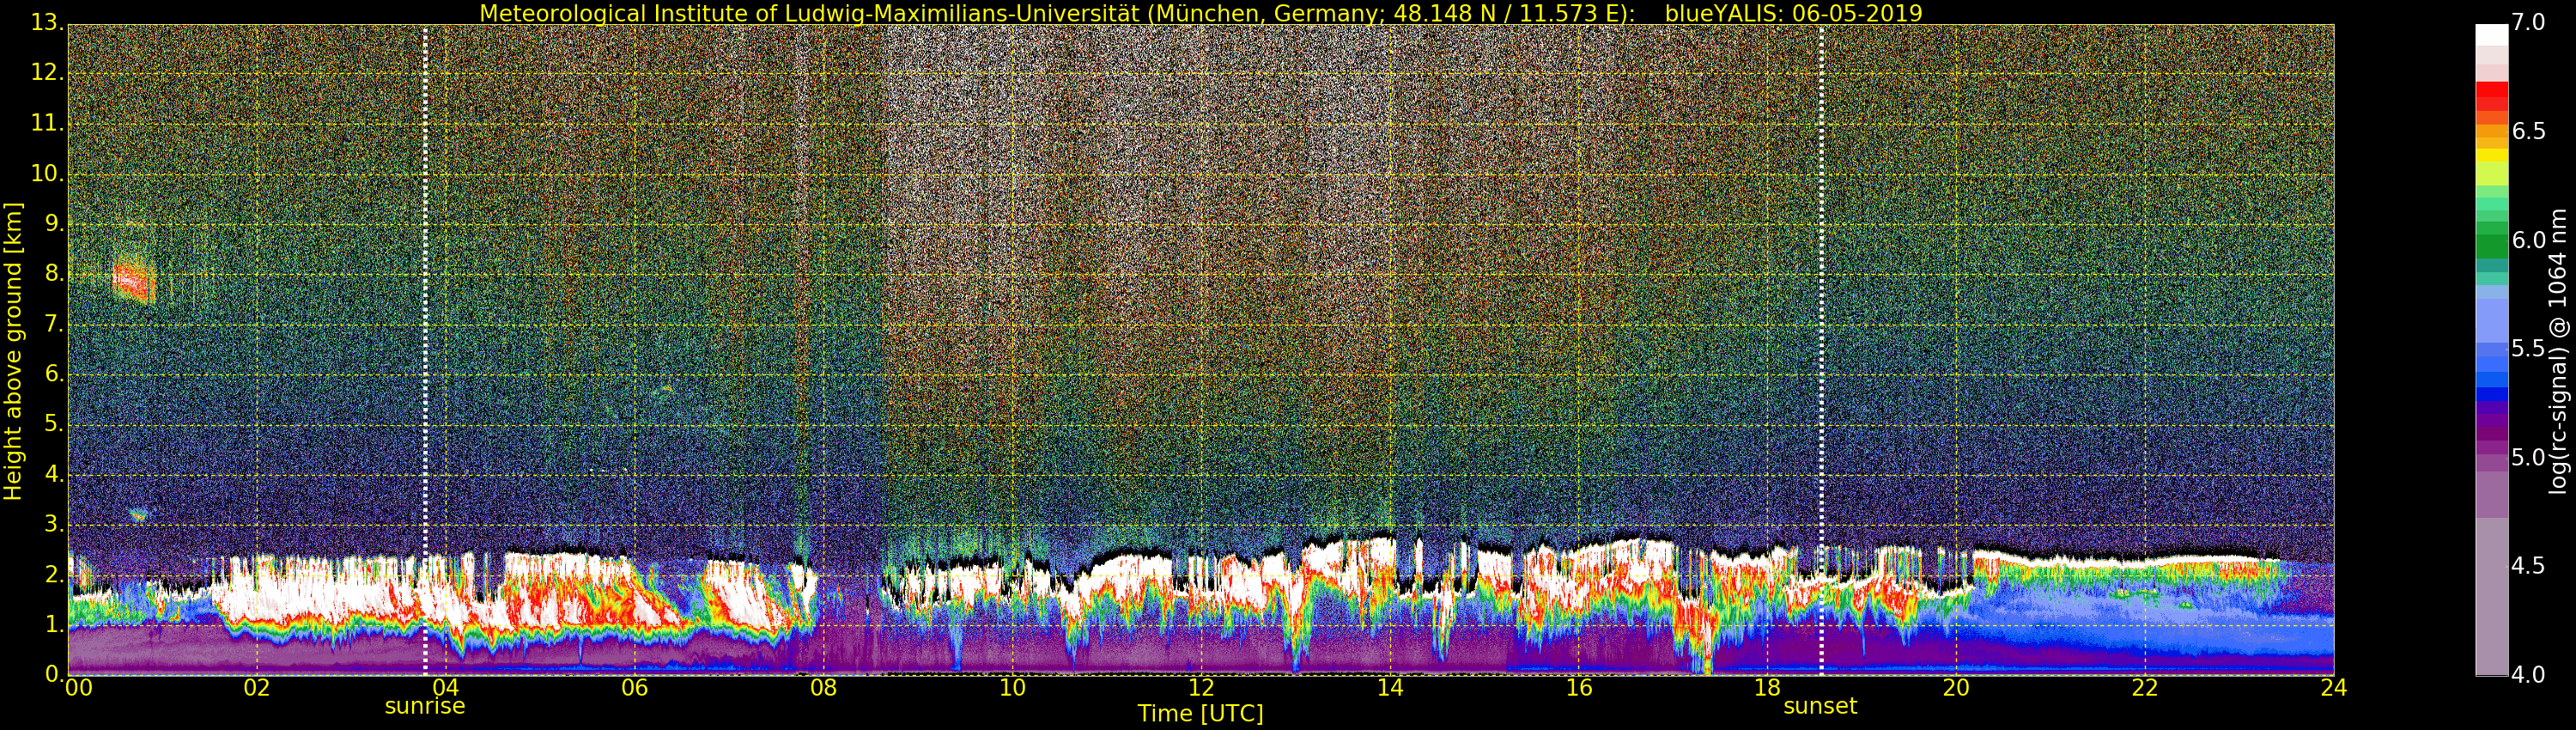2576x730 pixels.
Task: Click the 00 tick label on time axis
Action: [x=78, y=688]
